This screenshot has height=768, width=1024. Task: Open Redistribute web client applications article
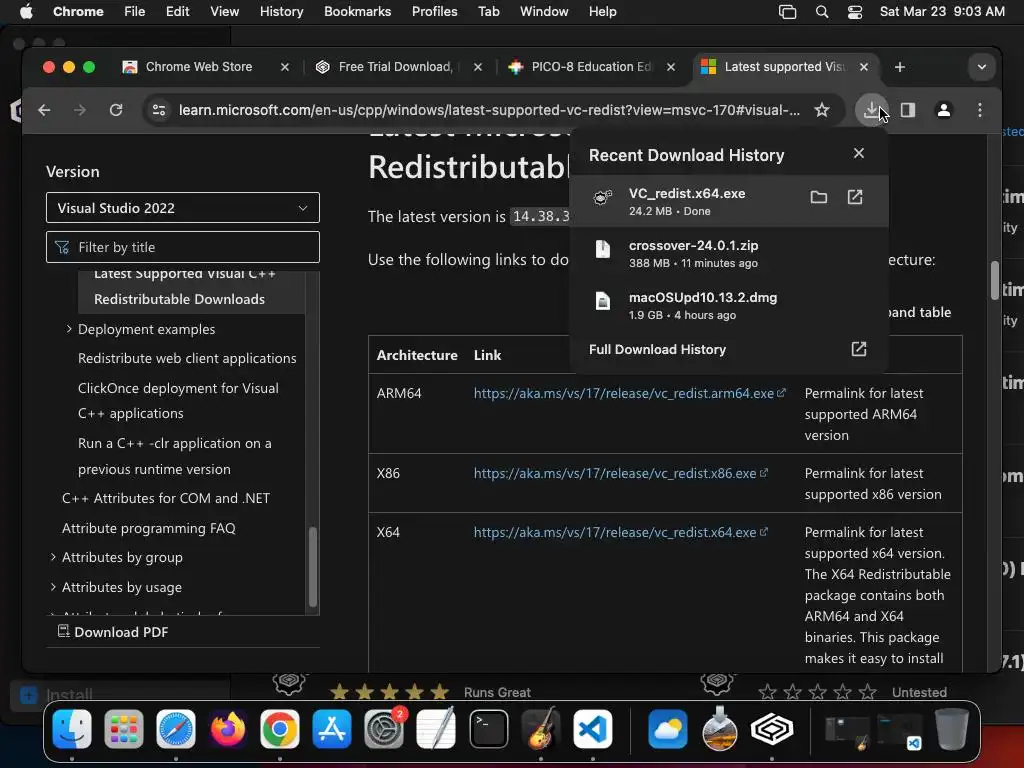coord(187,359)
